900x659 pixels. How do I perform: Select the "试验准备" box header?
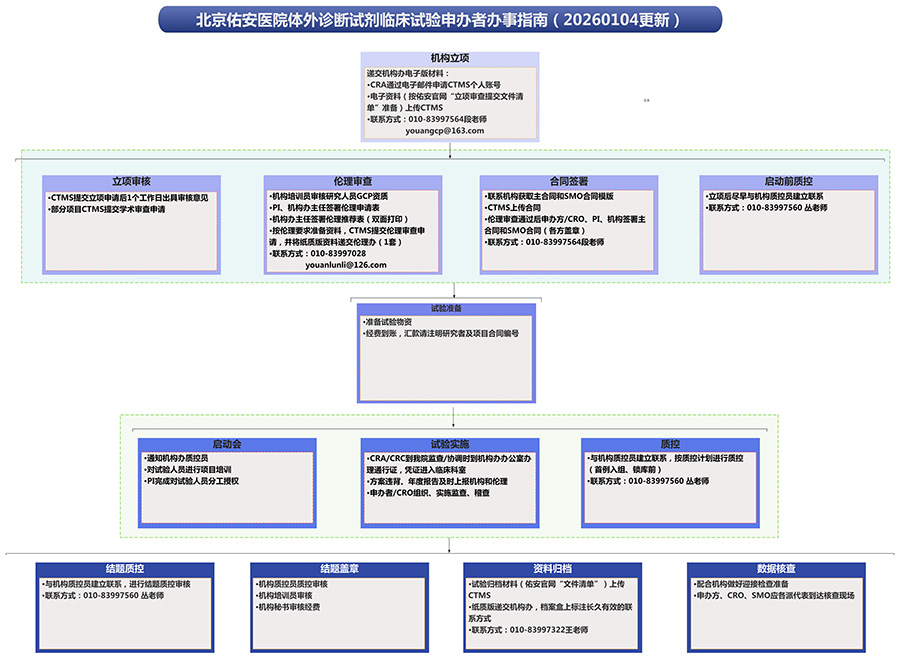click(x=447, y=309)
